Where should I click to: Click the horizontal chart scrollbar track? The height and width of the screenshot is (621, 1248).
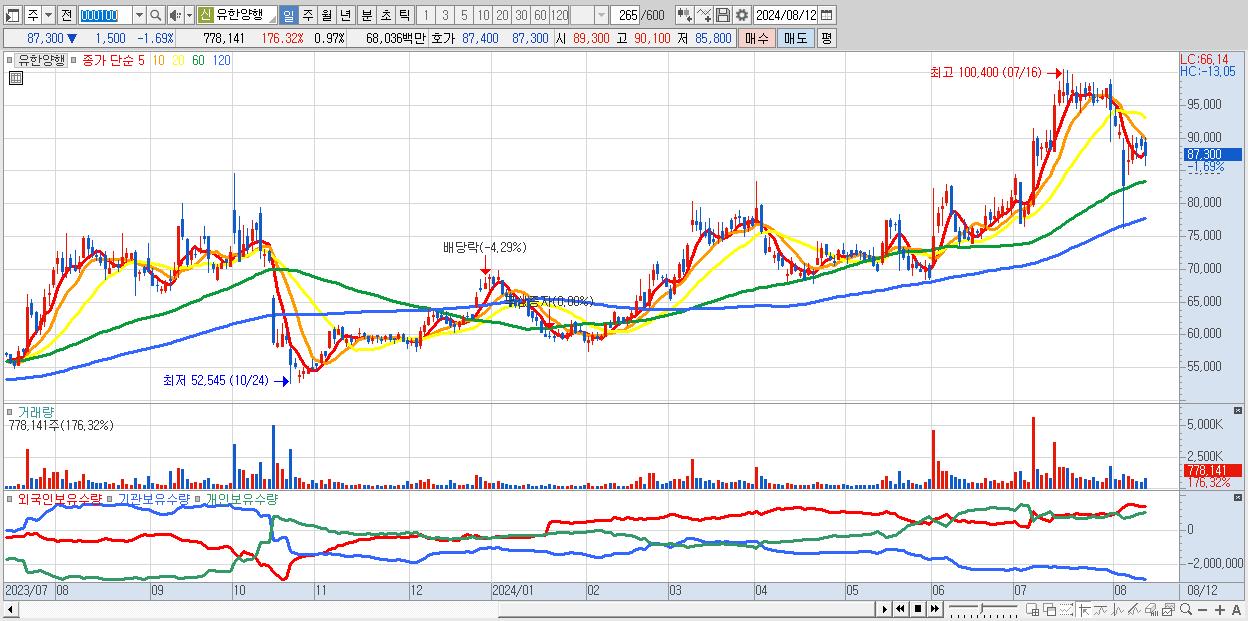coord(445,609)
